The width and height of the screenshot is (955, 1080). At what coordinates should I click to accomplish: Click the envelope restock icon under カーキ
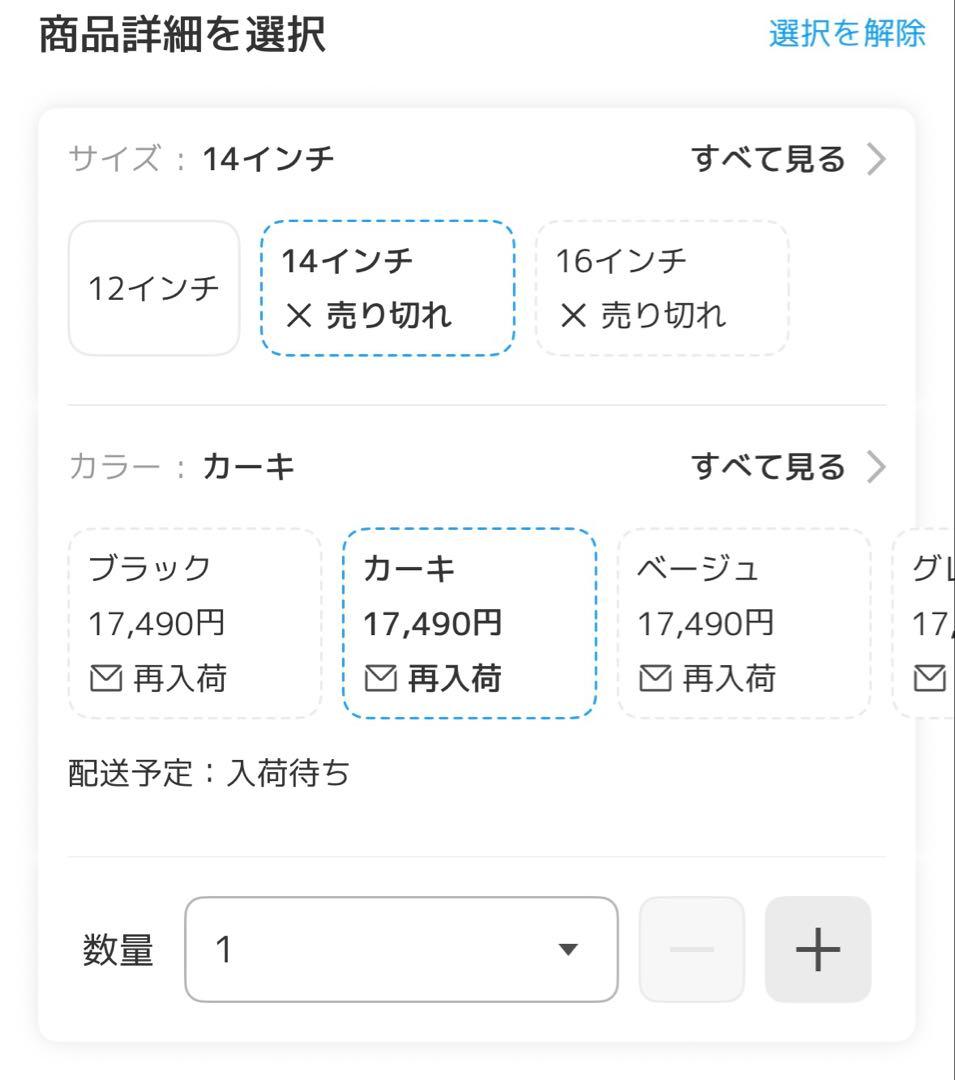[380, 680]
